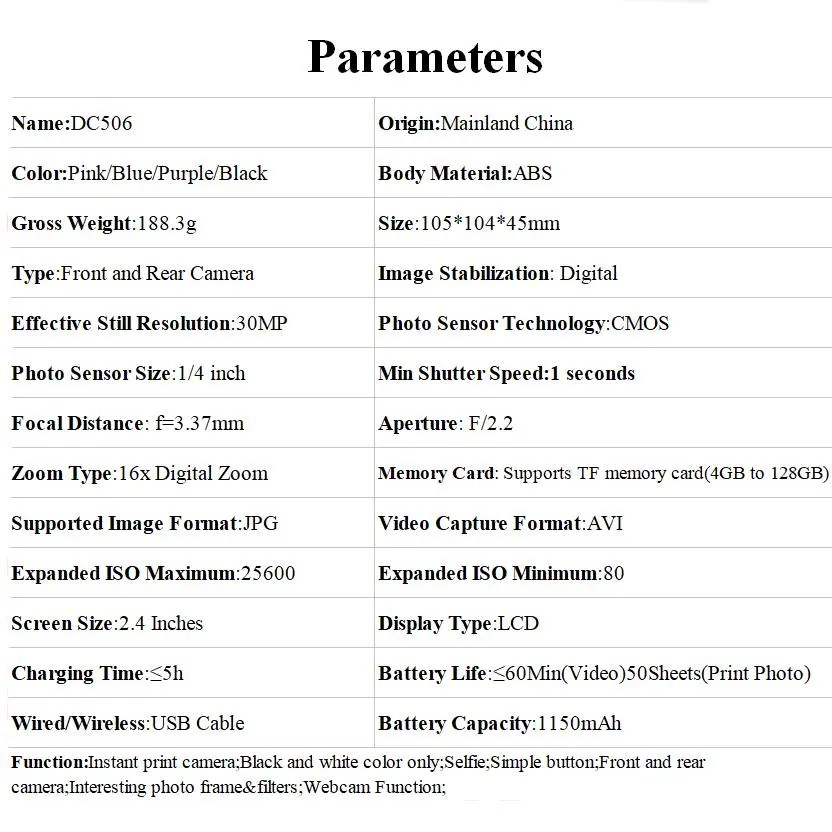Image resolution: width=832 pixels, height=832 pixels.
Task: Select the Origin Mainland China cell
Action: (475, 123)
